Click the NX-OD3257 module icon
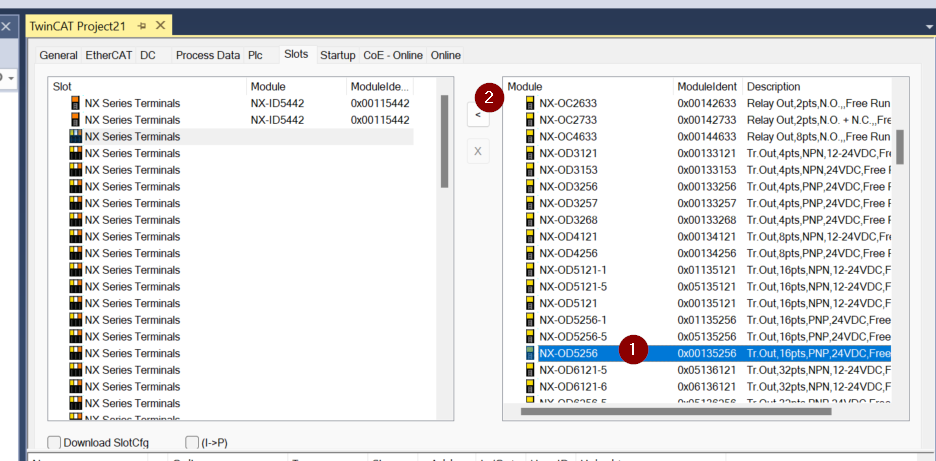Screen dimensions: 936x461 tap(529, 204)
